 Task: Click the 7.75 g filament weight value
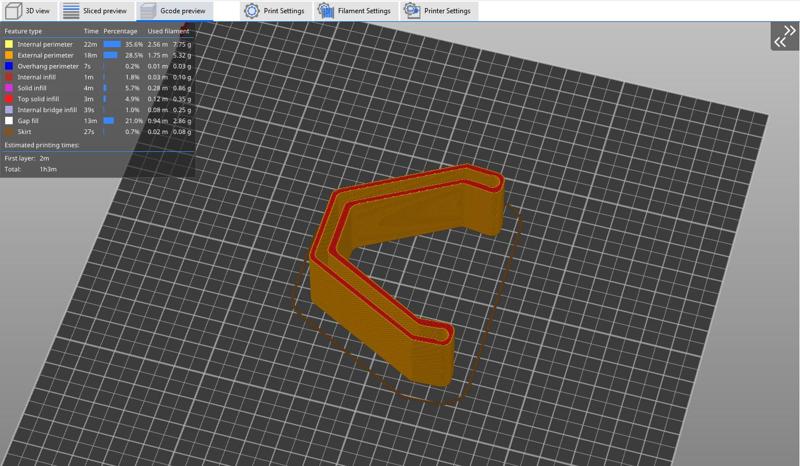(x=182, y=44)
